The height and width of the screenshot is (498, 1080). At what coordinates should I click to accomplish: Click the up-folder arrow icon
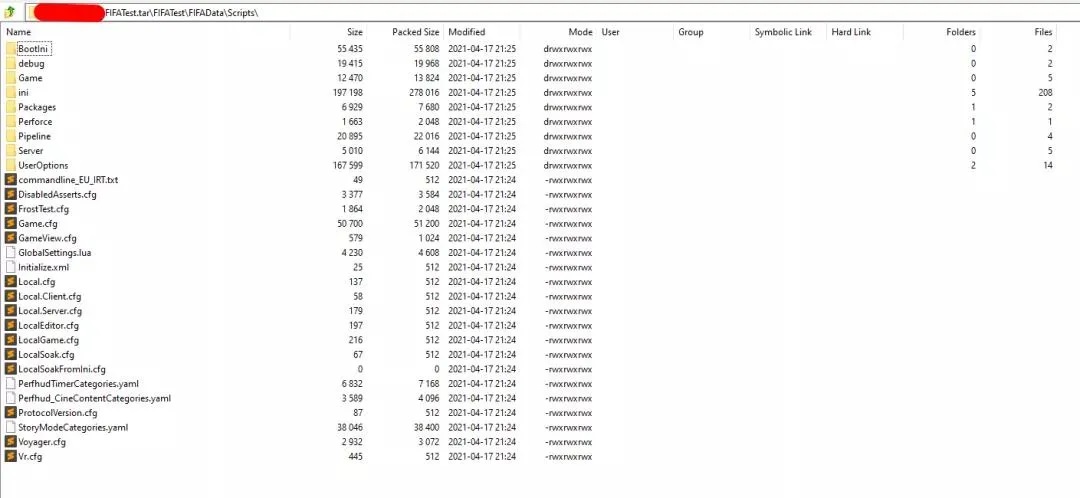point(10,12)
